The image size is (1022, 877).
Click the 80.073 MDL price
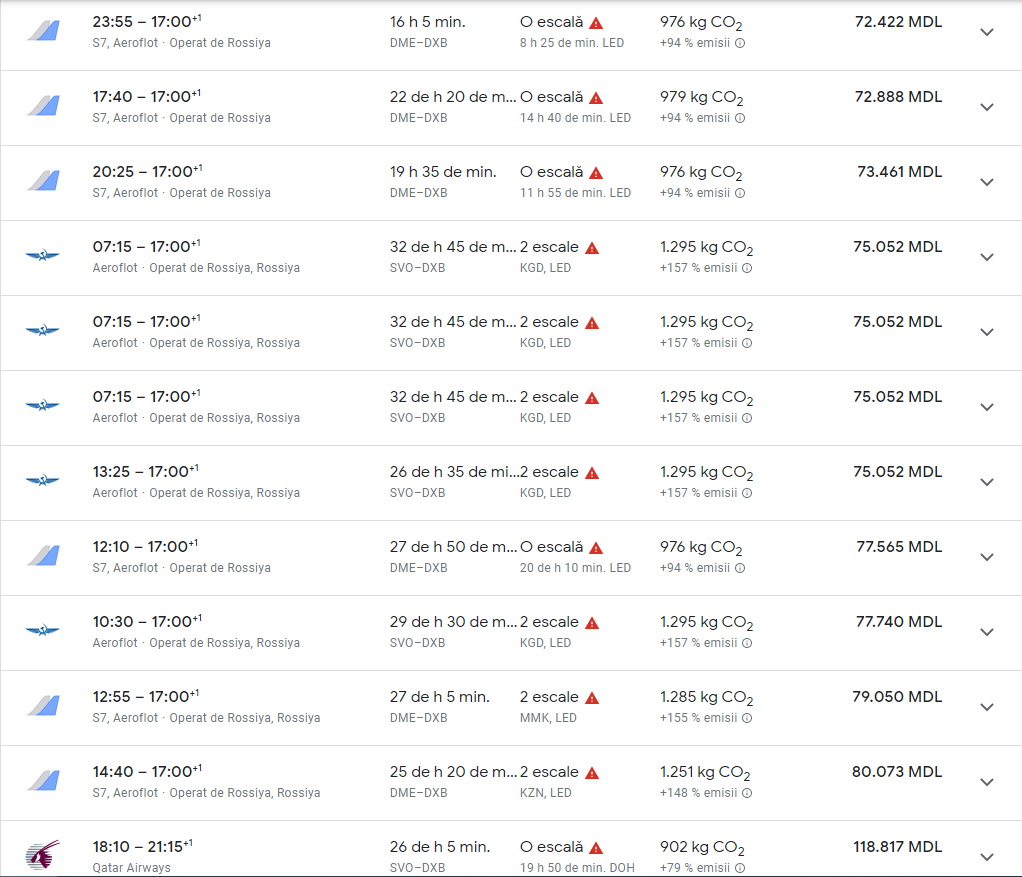897,772
